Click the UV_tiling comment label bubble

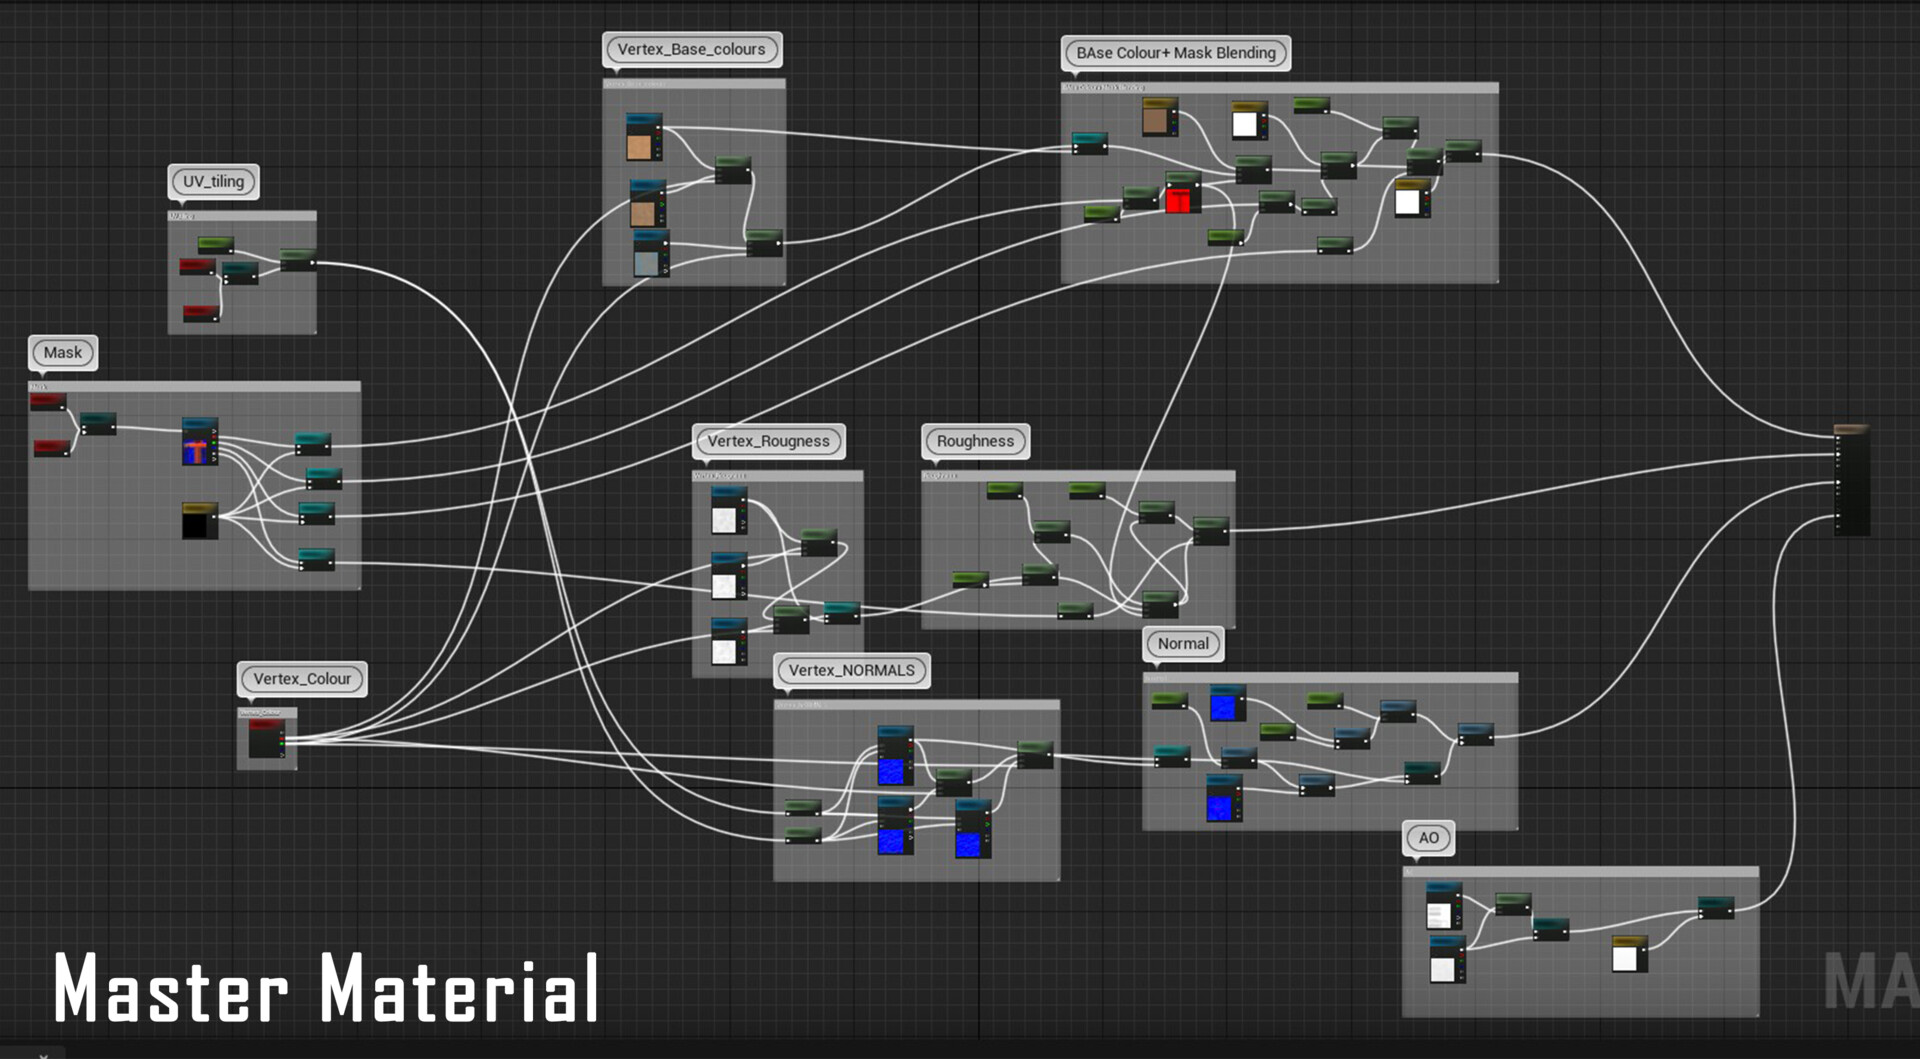212,181
